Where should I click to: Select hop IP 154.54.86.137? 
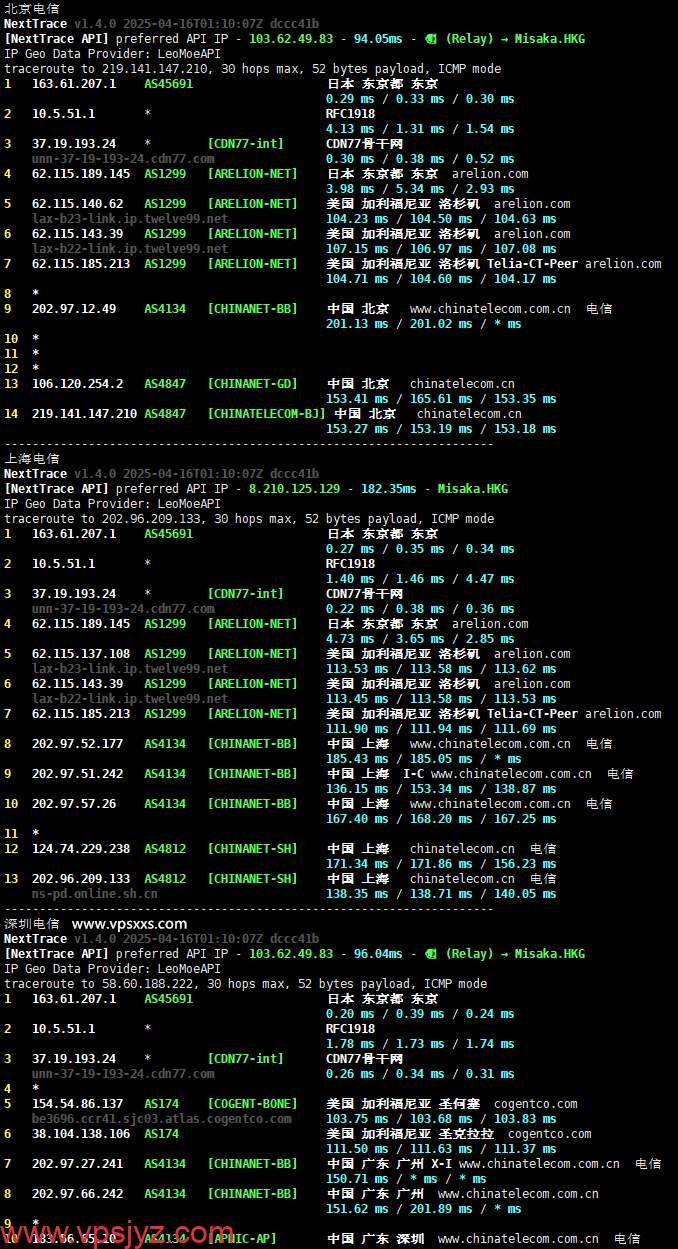(x=78, y=1103)
